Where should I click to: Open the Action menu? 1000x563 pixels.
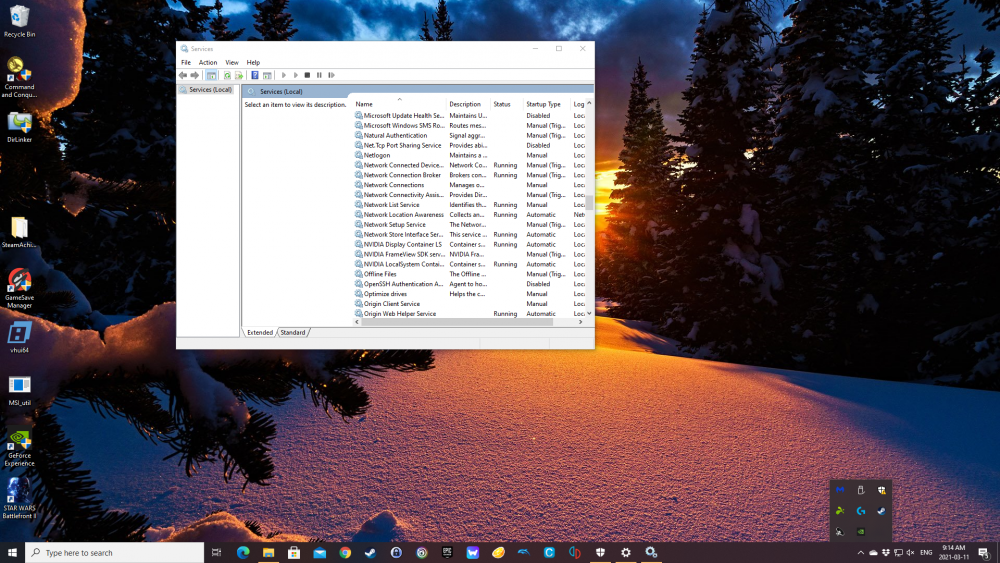tap(208, 62)
